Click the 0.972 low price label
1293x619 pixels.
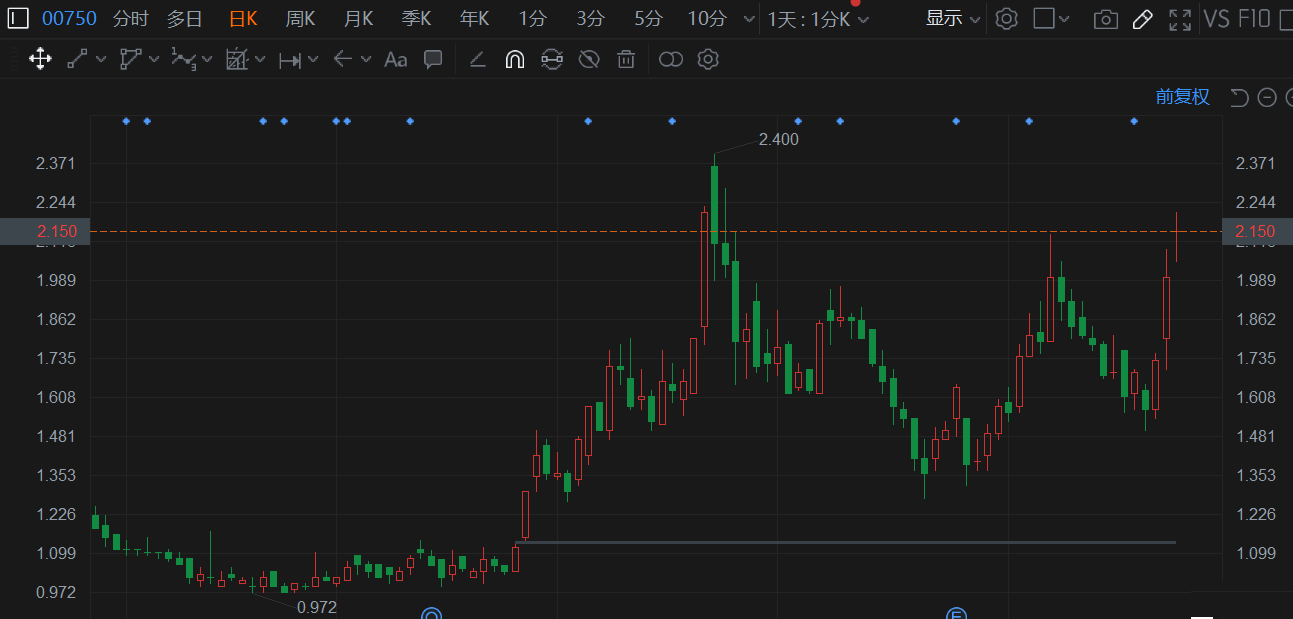(x=317, y=607)
